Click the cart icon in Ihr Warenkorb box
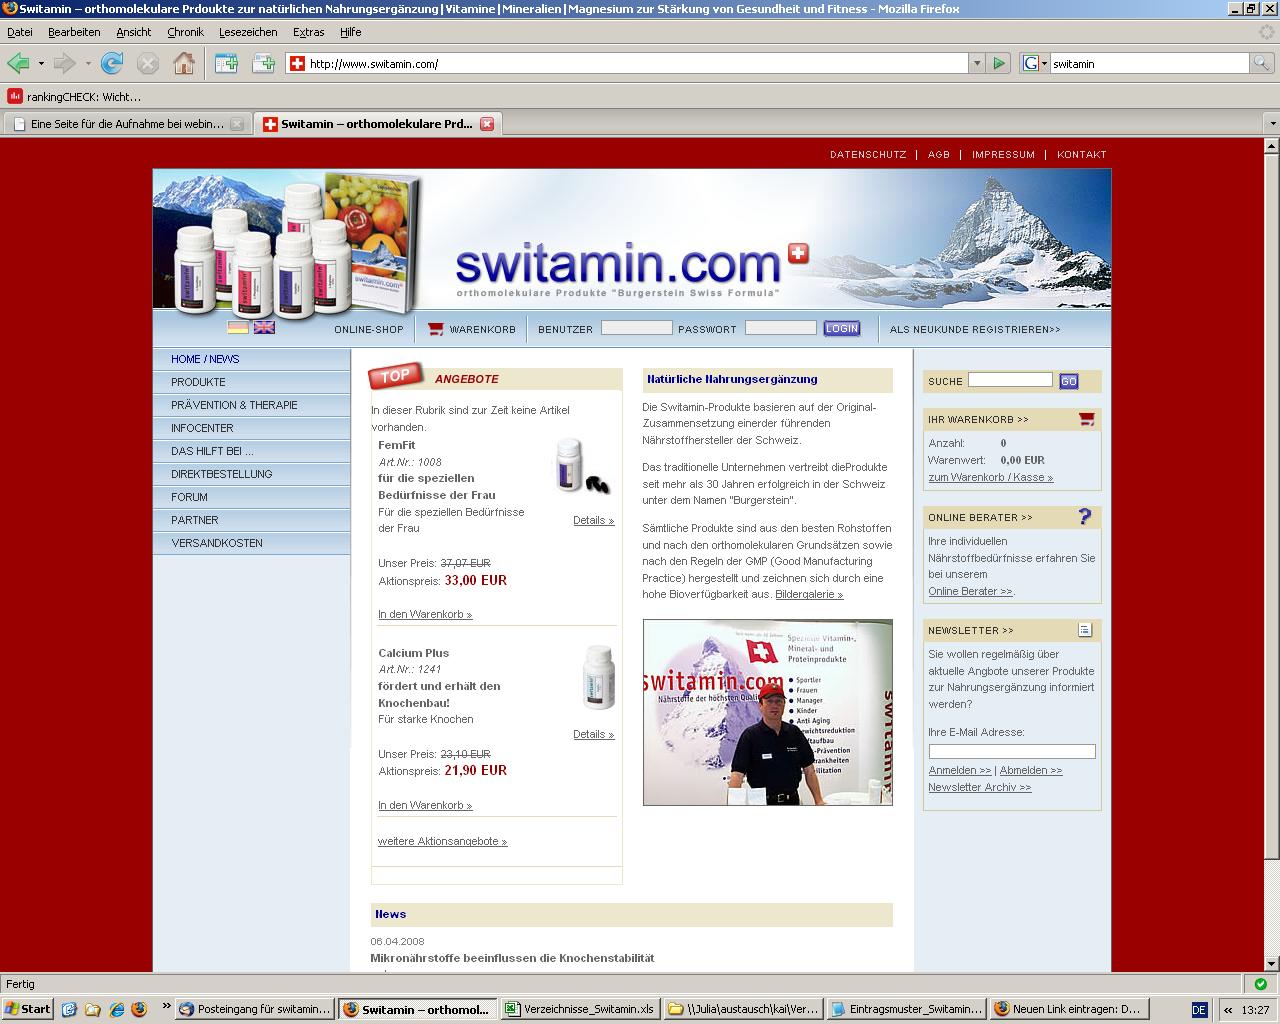This screenshot has width=1280, height=1024. [1086, 419]
